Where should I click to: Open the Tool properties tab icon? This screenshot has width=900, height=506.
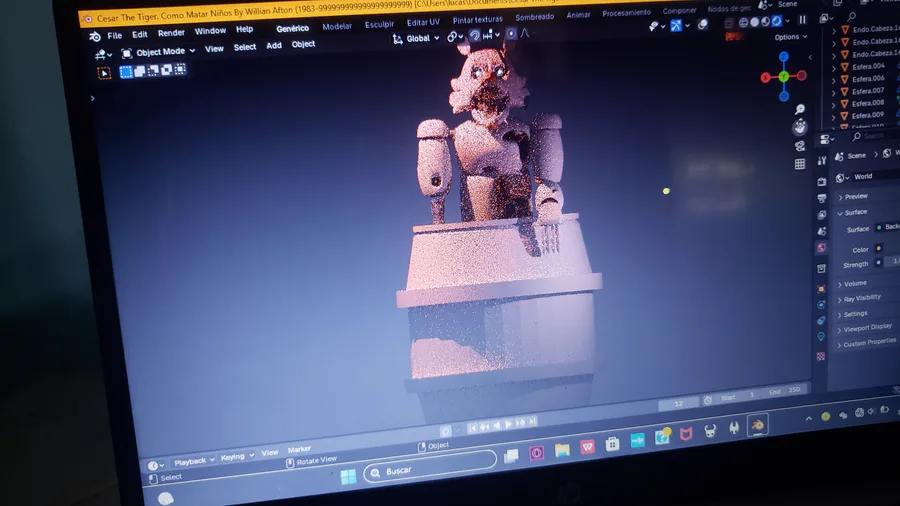822,161
